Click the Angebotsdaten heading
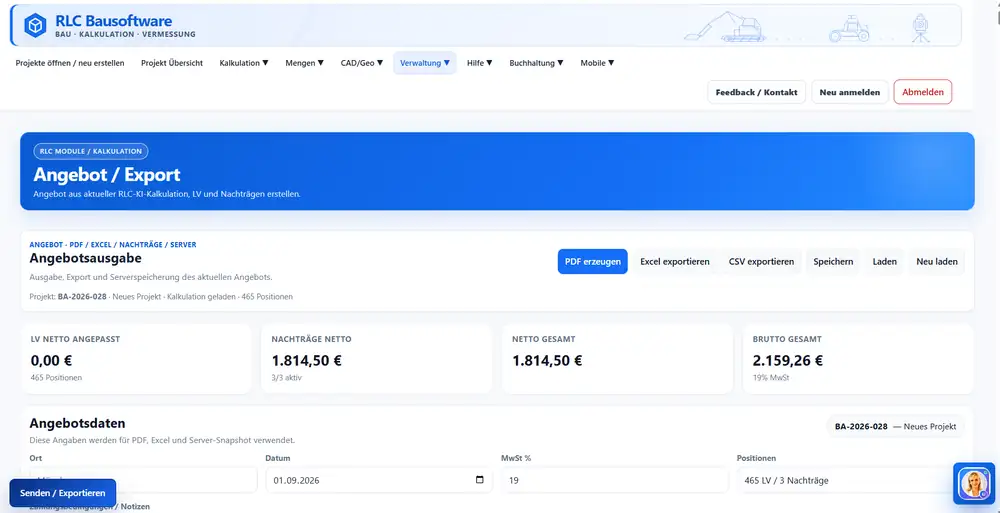This screenshot has height=513, width=1000. click(x=77, y=424)
